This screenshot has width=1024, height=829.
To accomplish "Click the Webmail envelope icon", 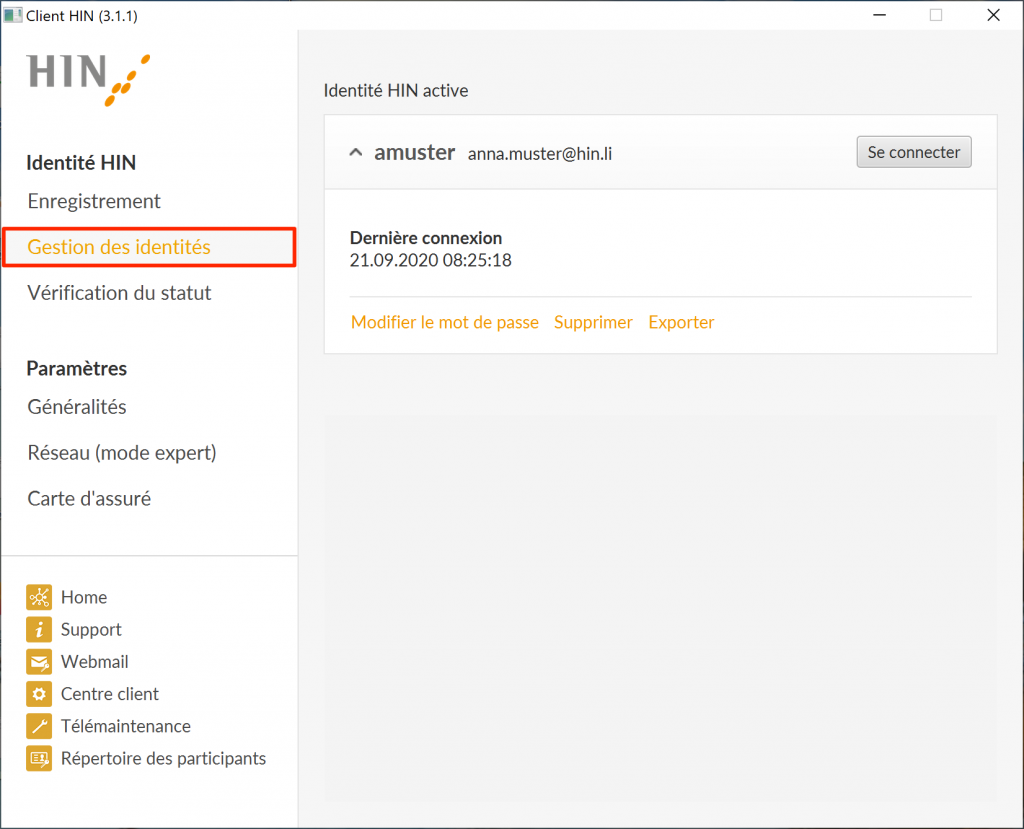I will pyautogui.click(x=39, y=662).
